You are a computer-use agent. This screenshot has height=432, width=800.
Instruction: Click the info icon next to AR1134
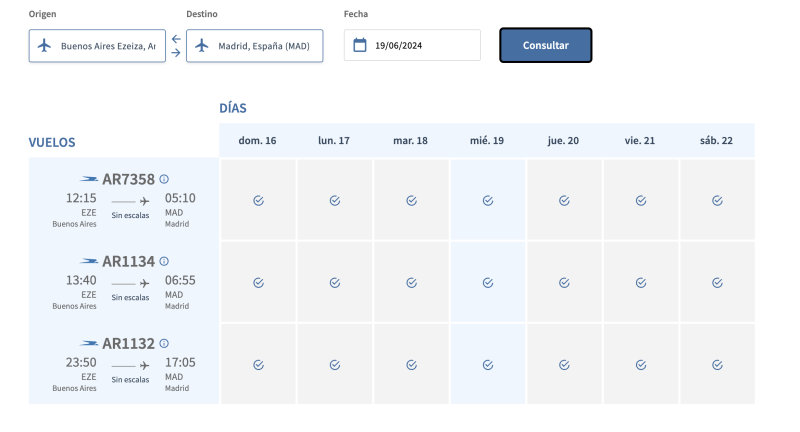(x=164, y=261)
